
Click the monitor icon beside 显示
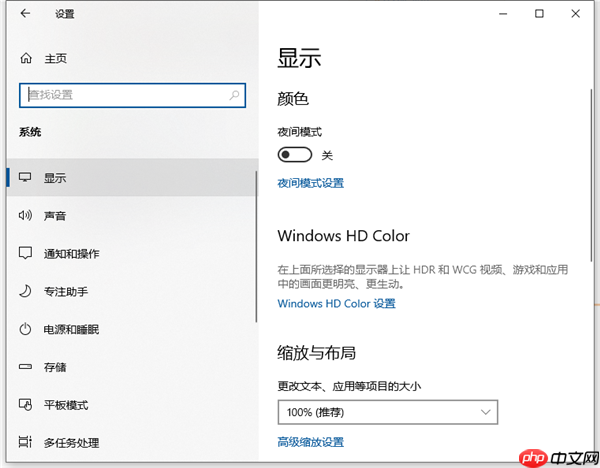pos(25,177)
